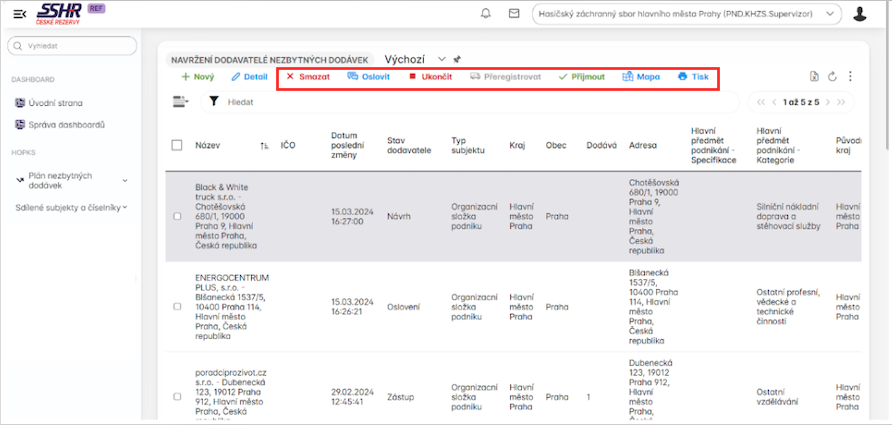Open the Mapa map view
This screenshot has height=425, width=892.
point(641,76)
